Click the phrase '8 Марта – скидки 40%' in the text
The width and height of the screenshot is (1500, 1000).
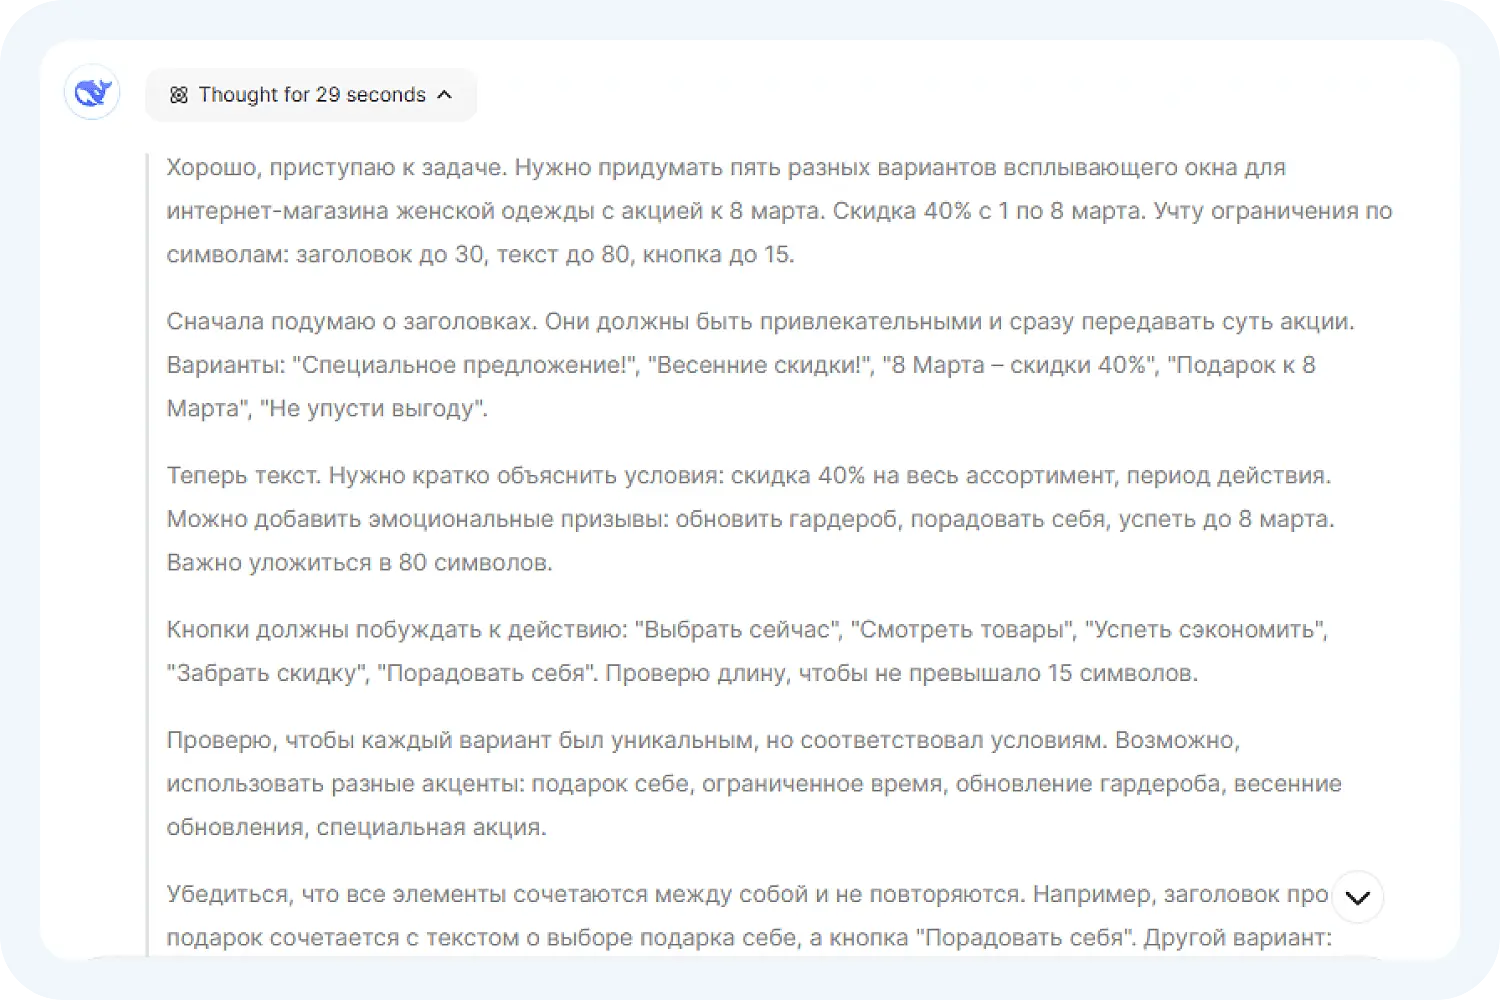[x=1020, y=365]
